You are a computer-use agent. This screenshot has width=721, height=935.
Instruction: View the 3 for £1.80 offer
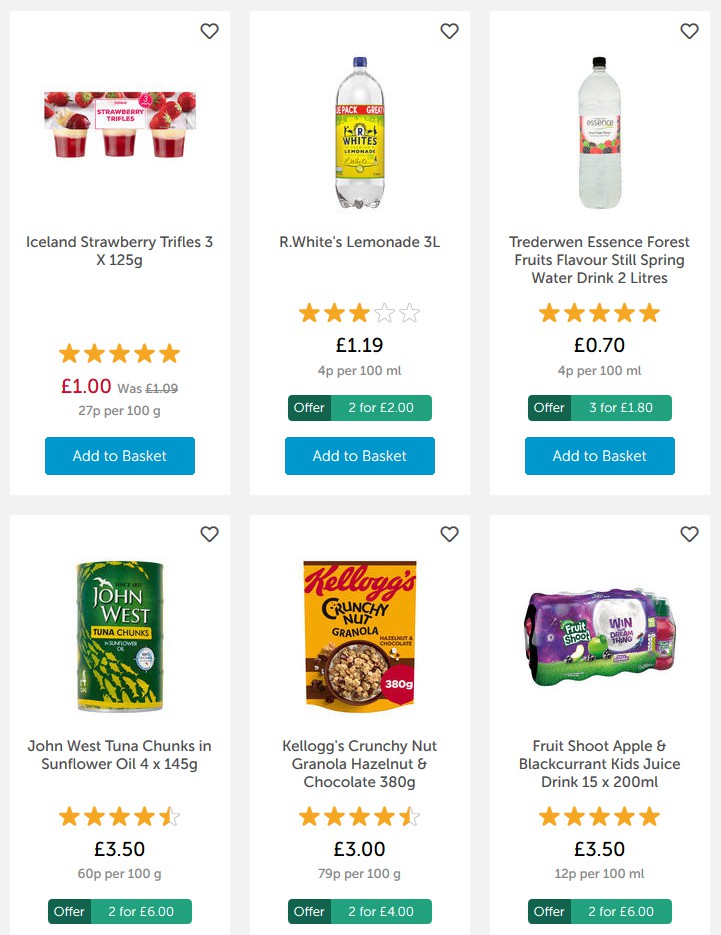(600, 408)
